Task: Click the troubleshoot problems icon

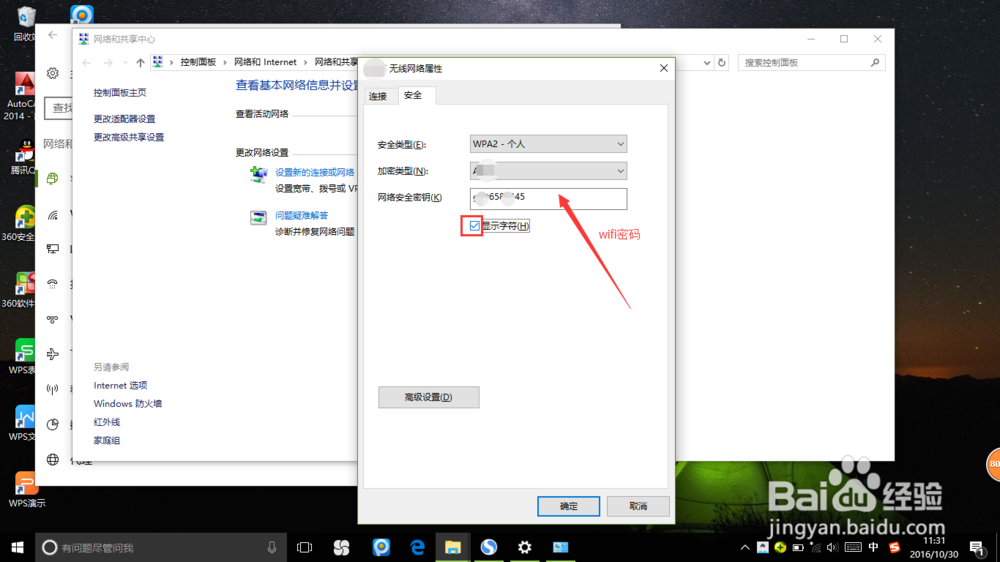Action: (258, 218)
